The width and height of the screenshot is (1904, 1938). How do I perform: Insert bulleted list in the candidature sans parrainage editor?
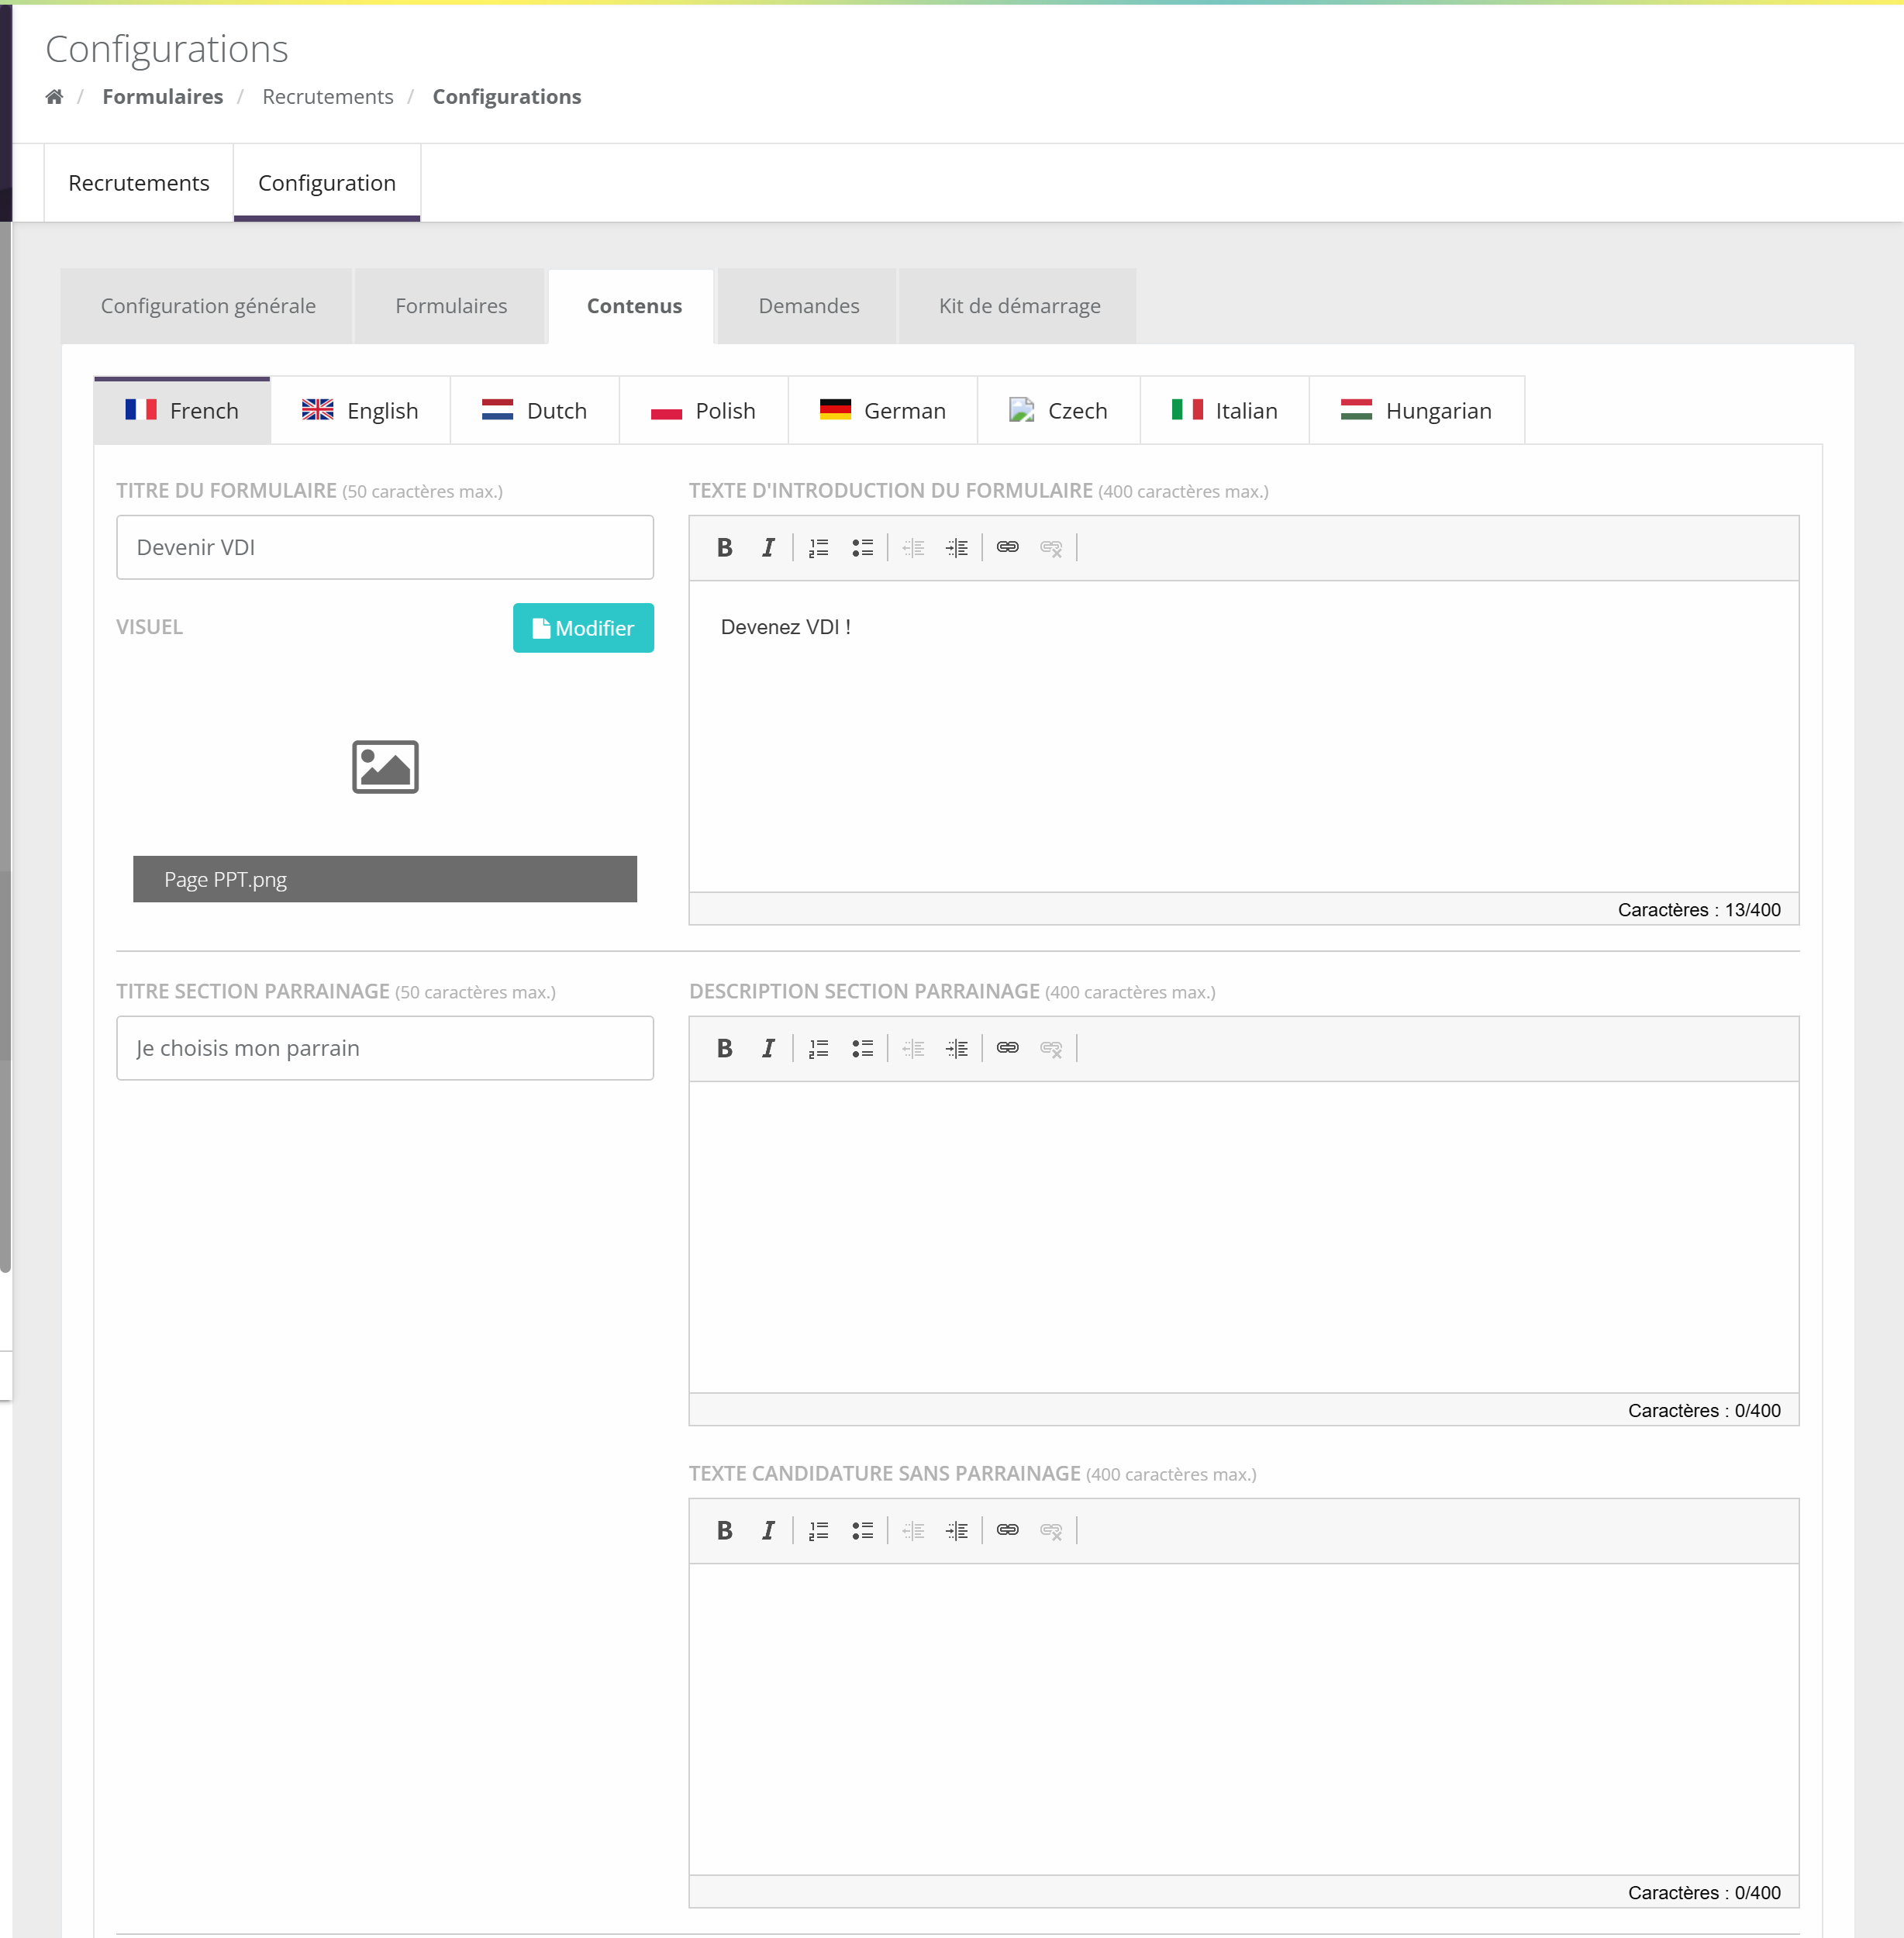tap(862, 1530)
